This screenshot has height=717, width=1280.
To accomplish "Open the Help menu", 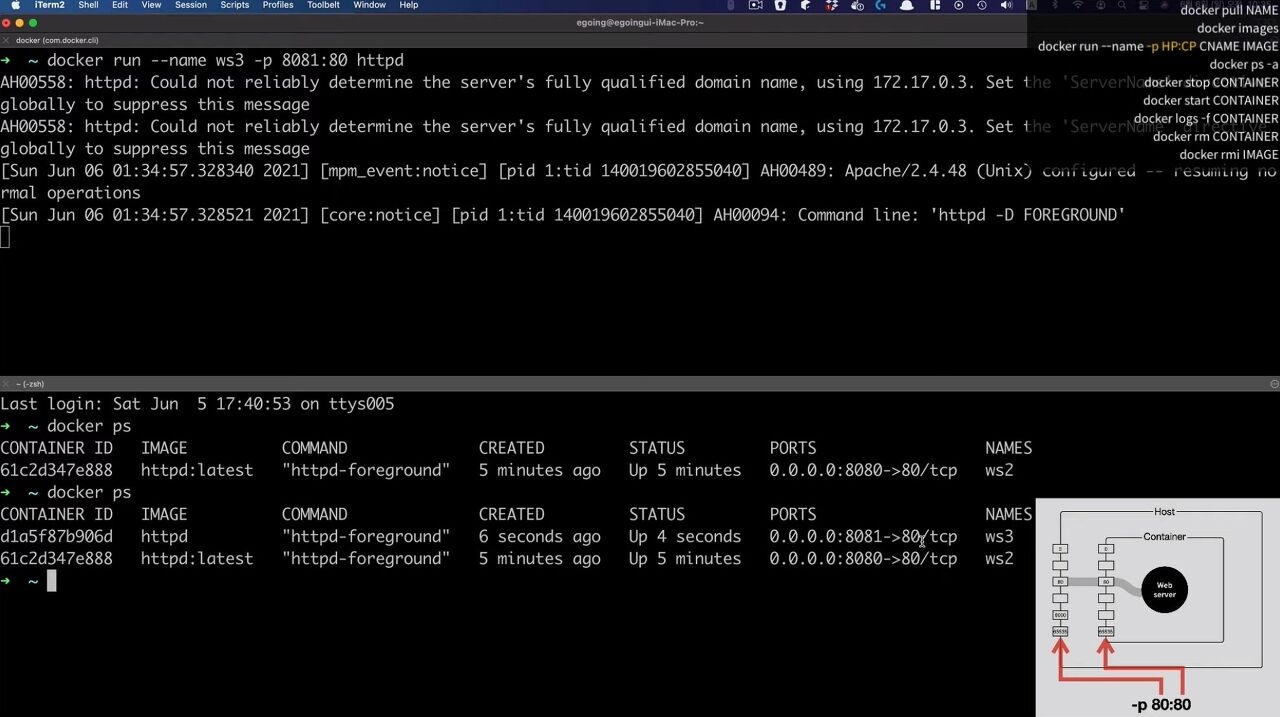I will 409,5.
